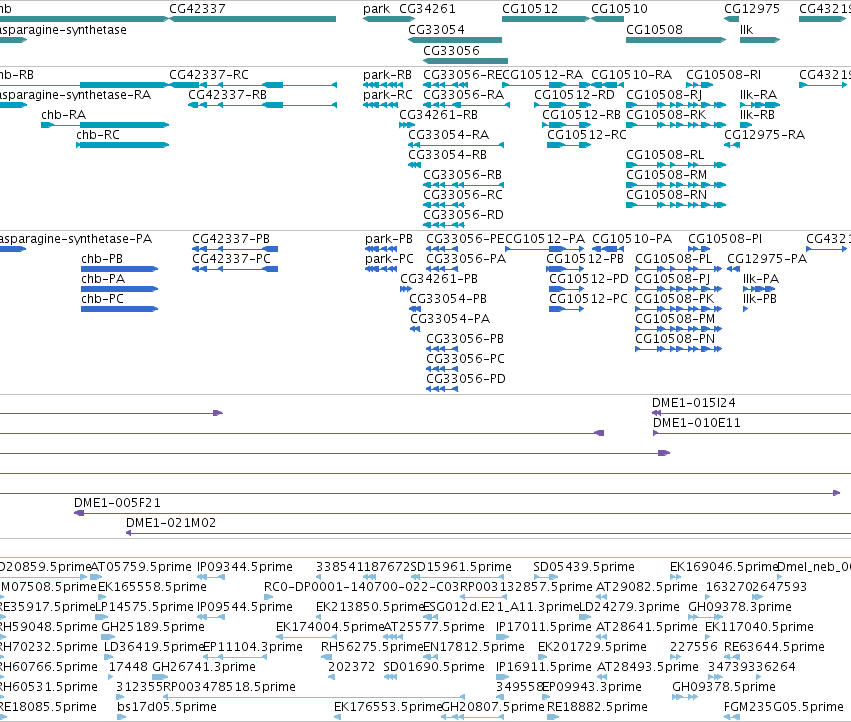Click the SD15961.5prime EST label
851x722 pixels.
[x=461, y=567]
